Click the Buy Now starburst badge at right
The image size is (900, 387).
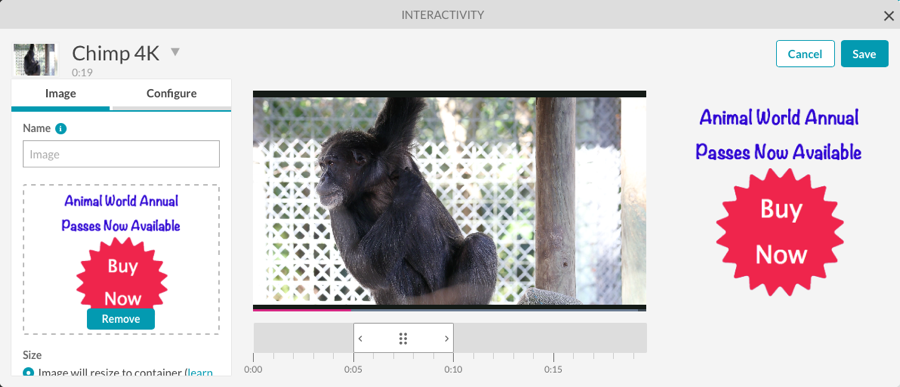[x=779, y=233]
